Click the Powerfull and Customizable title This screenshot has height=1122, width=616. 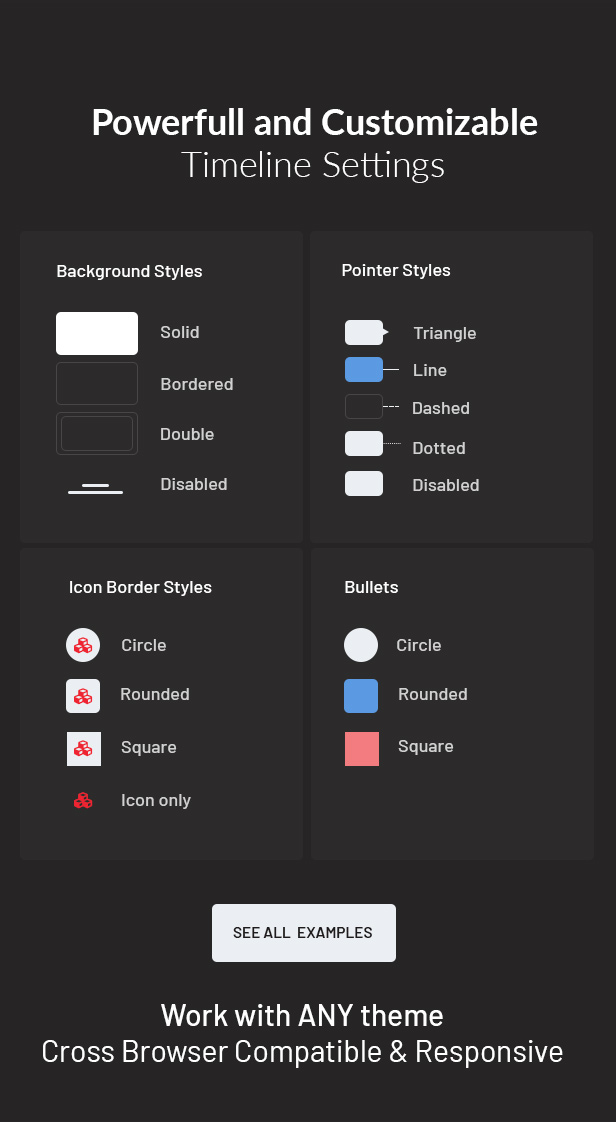click(315, 122)
